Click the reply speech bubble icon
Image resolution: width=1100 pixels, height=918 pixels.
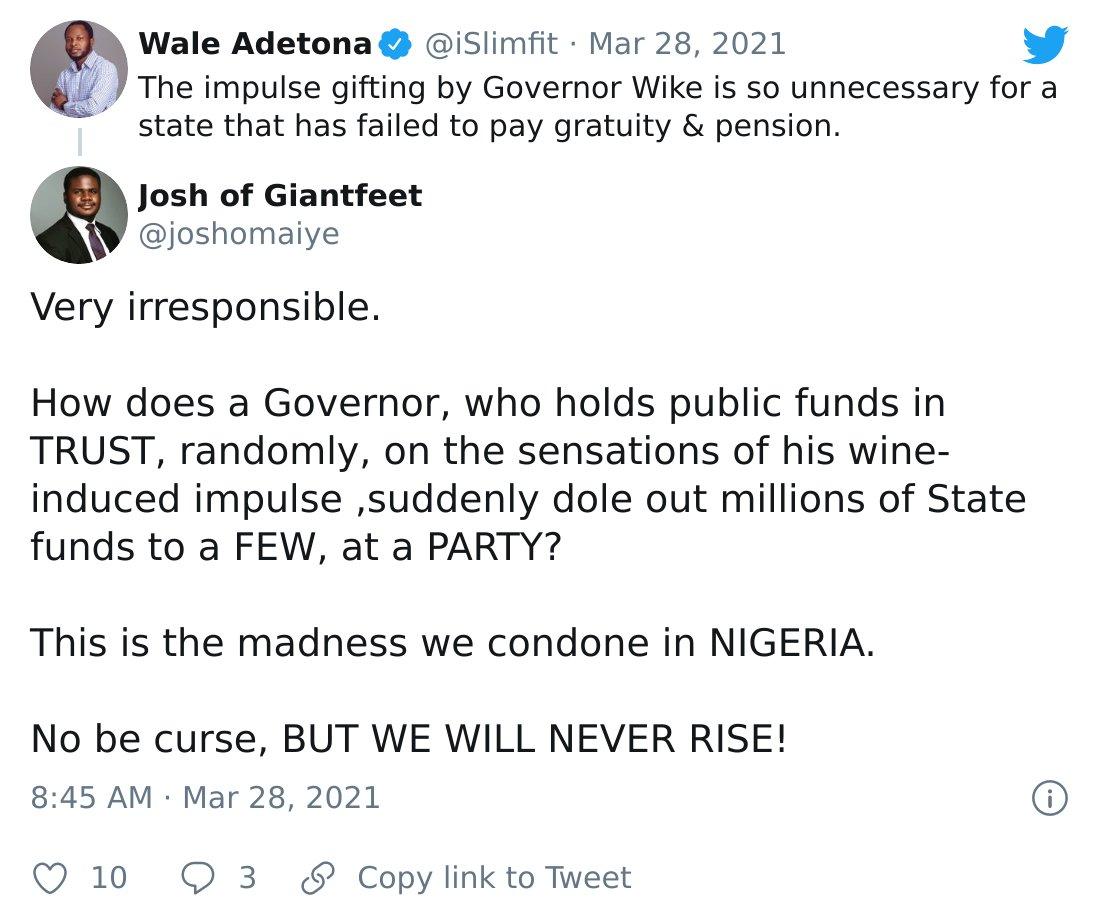(x=196, y=877)
